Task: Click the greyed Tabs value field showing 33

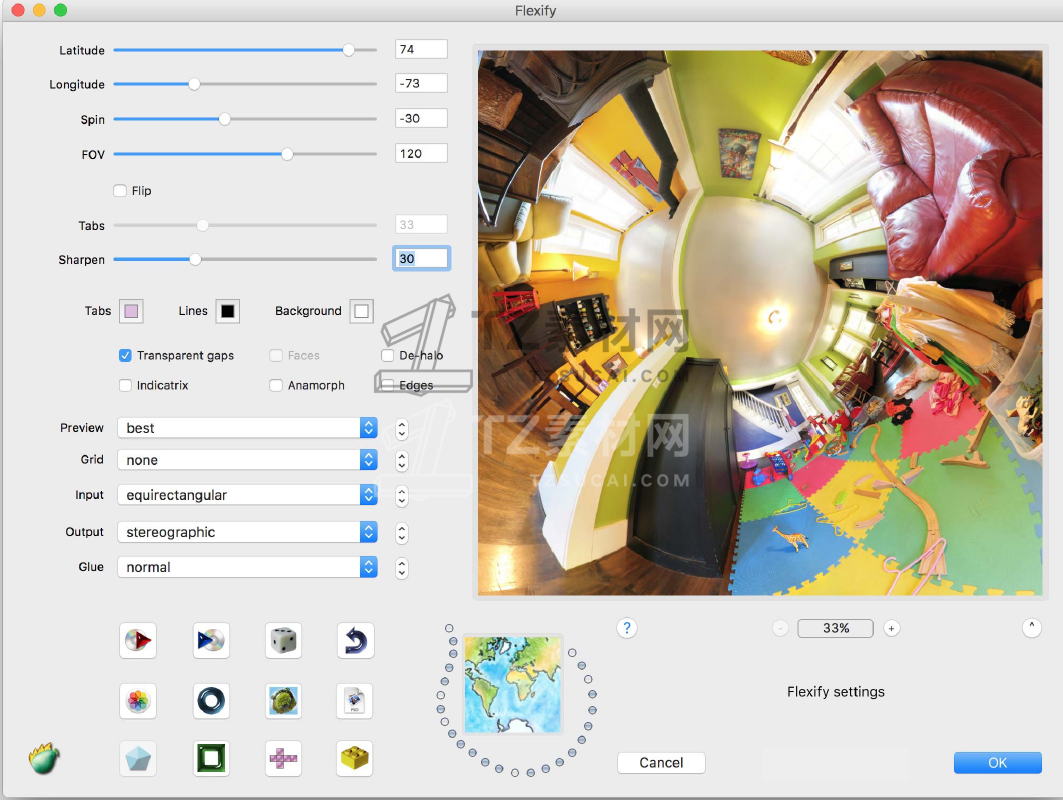Action: (x=421, y=224)
